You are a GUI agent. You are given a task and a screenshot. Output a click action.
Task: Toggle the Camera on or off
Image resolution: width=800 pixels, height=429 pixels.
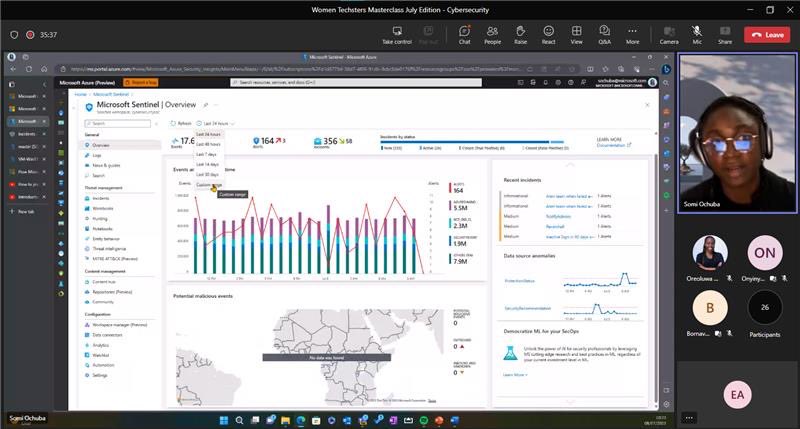(x=669, y=35)
